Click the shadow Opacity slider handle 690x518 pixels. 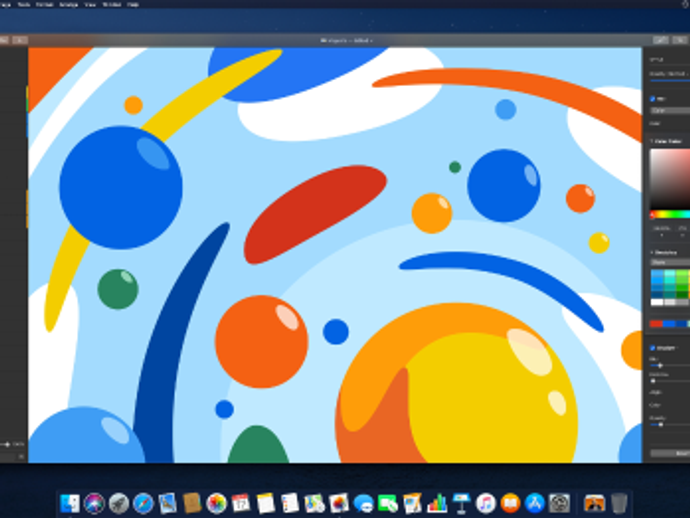660,425
